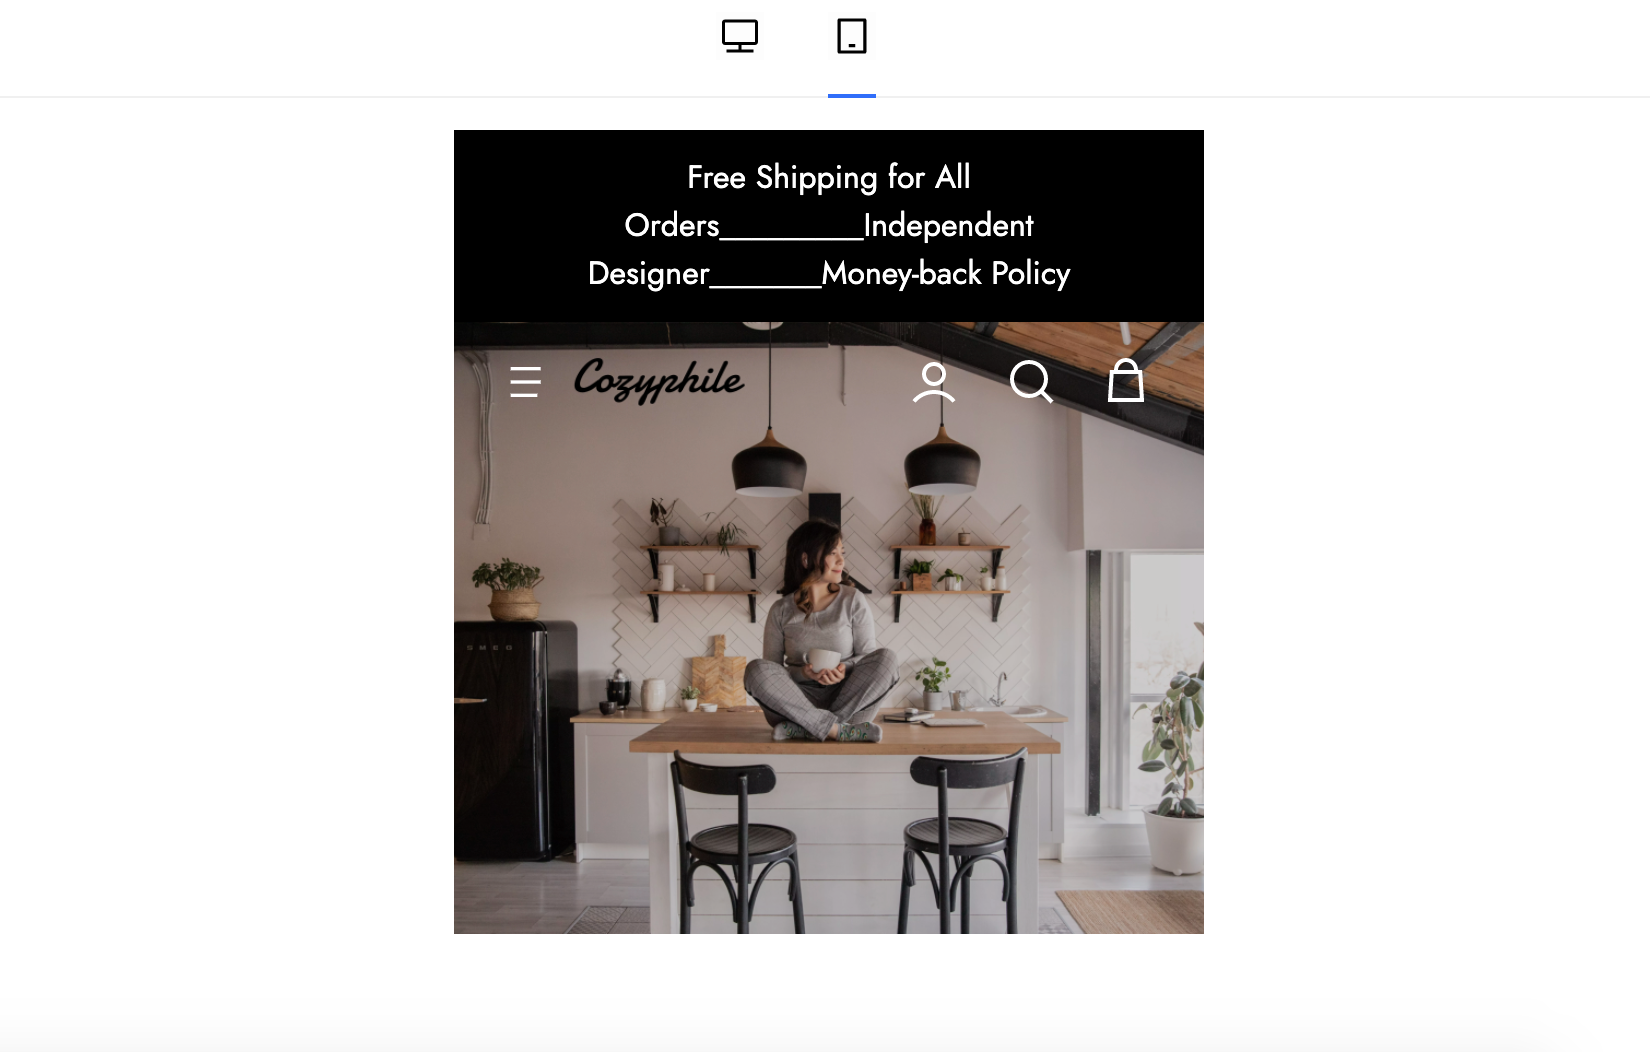This screenshot has height=1052, width=1650.
Task: Click the blue active-tab underline indicator
Action: [852, 96]
